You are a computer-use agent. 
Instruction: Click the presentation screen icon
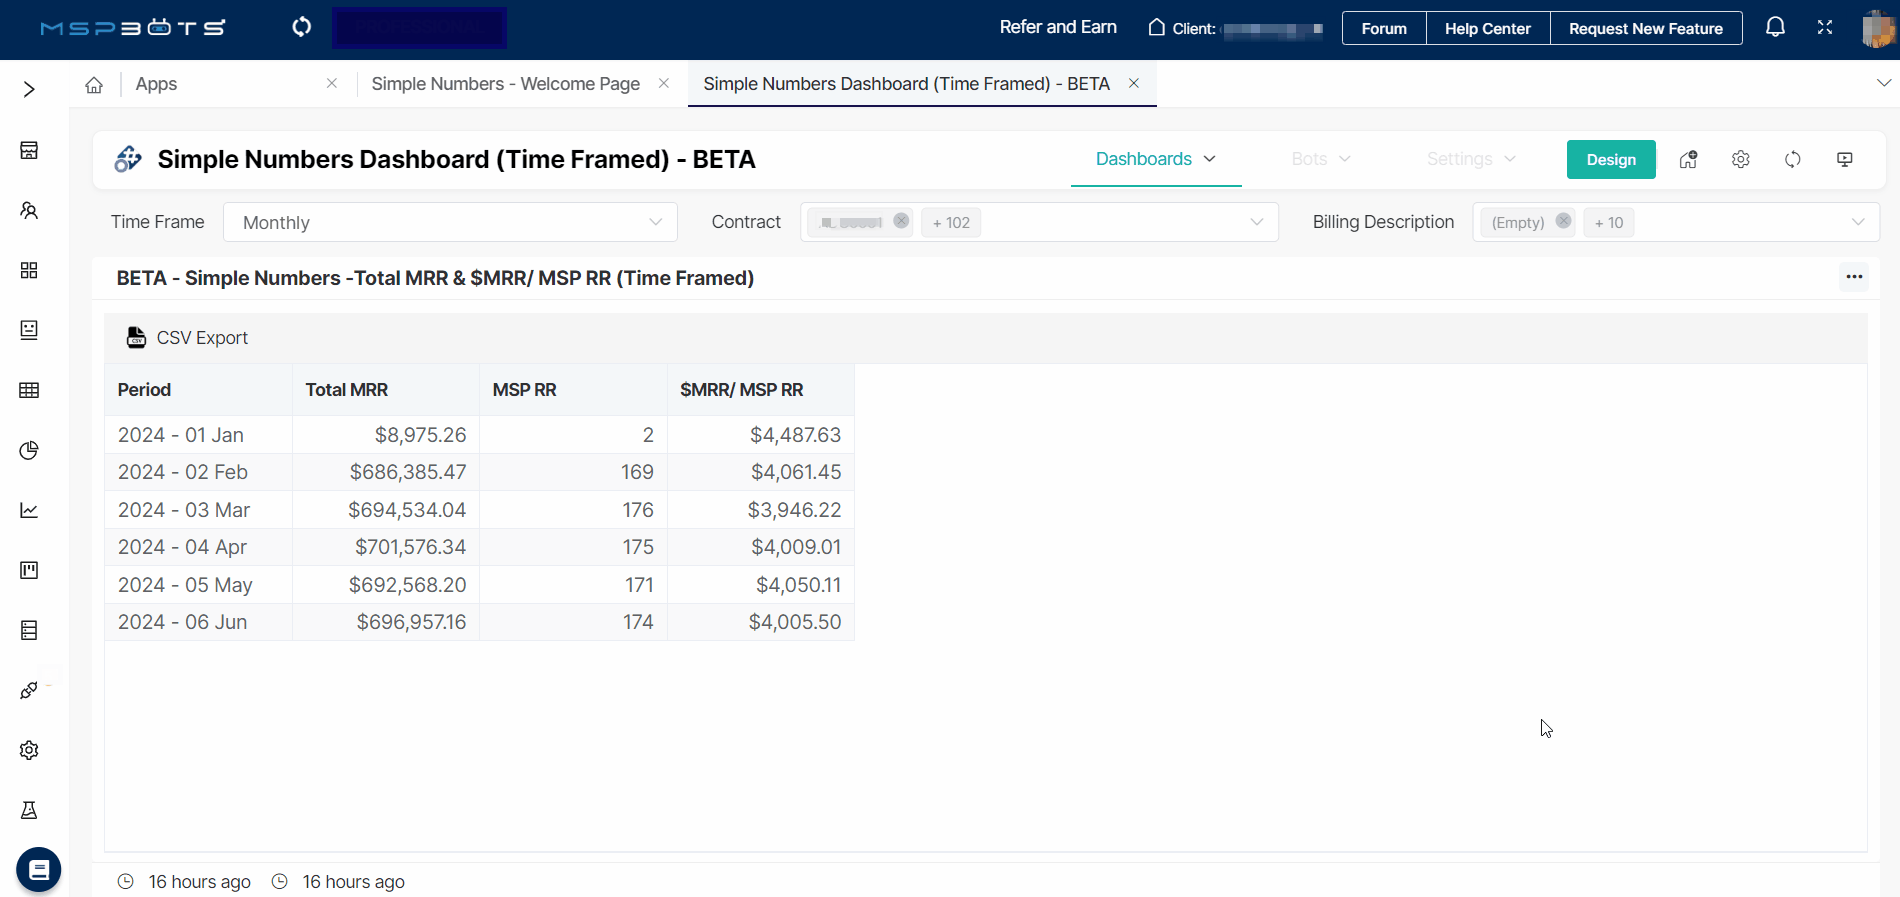click(1845, 160)
